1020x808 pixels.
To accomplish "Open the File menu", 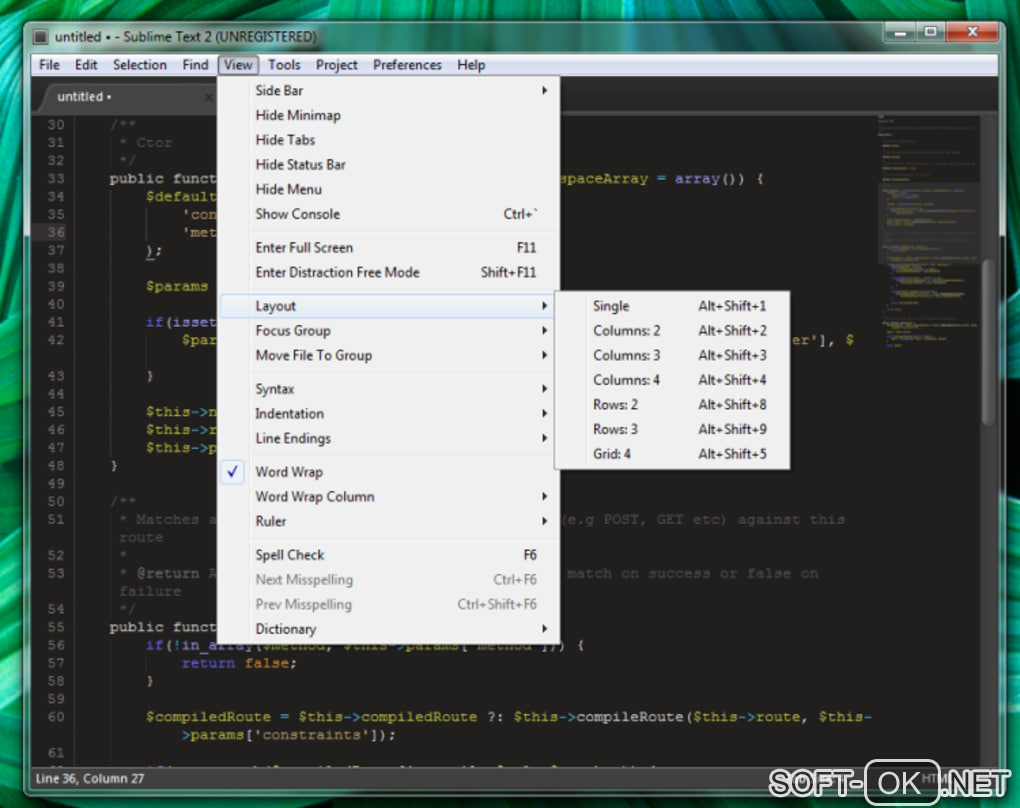I will pyautogui.click(x=49, y=65).
